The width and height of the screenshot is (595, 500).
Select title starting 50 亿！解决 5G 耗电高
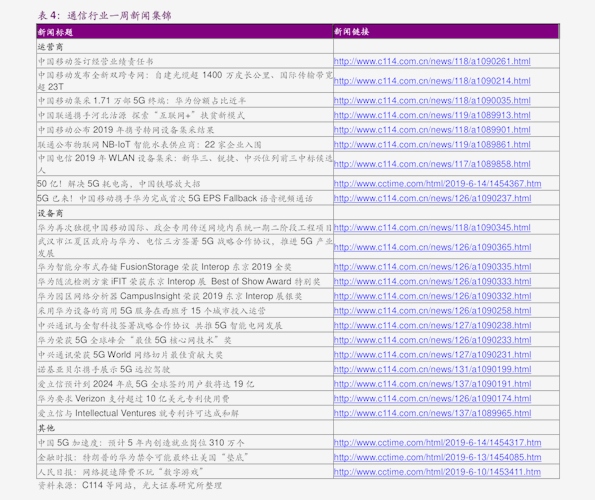(118, 184)
